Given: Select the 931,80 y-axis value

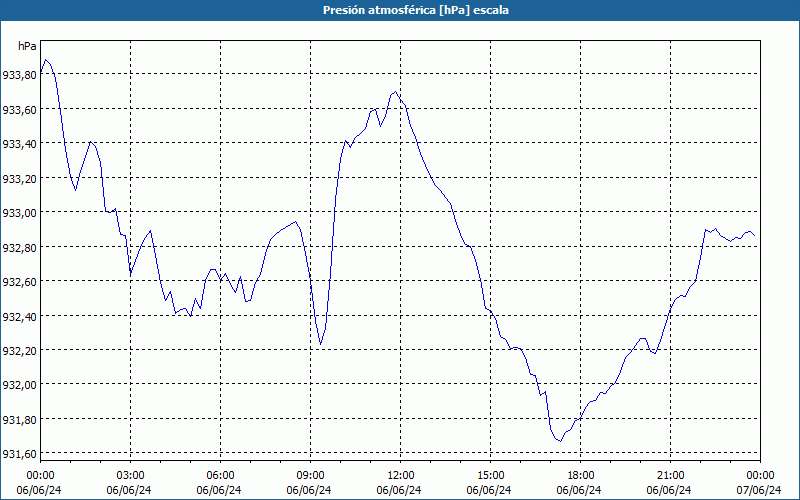Looking at the screenshot, I should click(19, 419).
